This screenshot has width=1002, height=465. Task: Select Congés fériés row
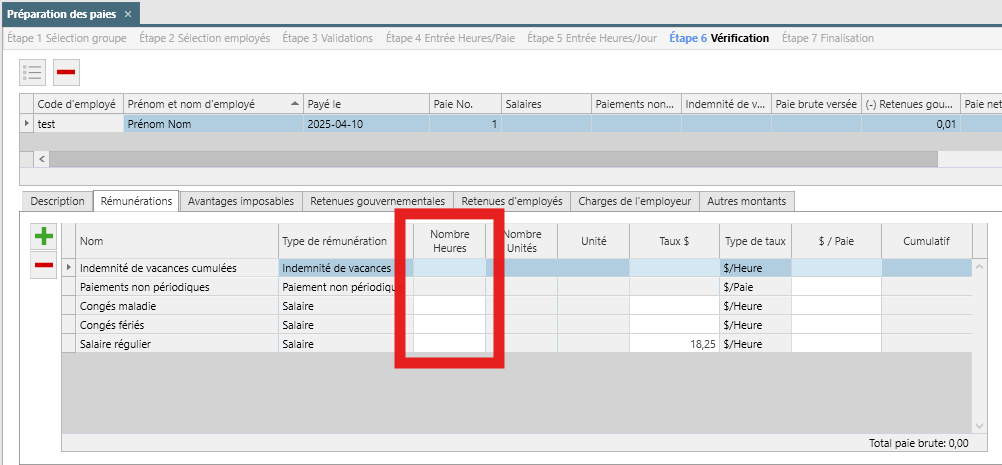[x=517, y=324]
